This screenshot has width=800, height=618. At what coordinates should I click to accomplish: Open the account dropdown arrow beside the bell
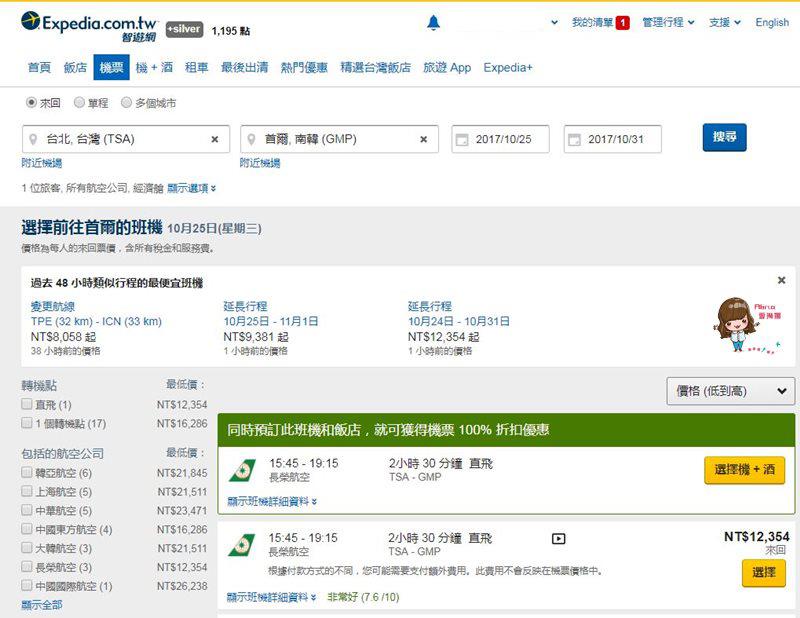[x=555, y=22]
